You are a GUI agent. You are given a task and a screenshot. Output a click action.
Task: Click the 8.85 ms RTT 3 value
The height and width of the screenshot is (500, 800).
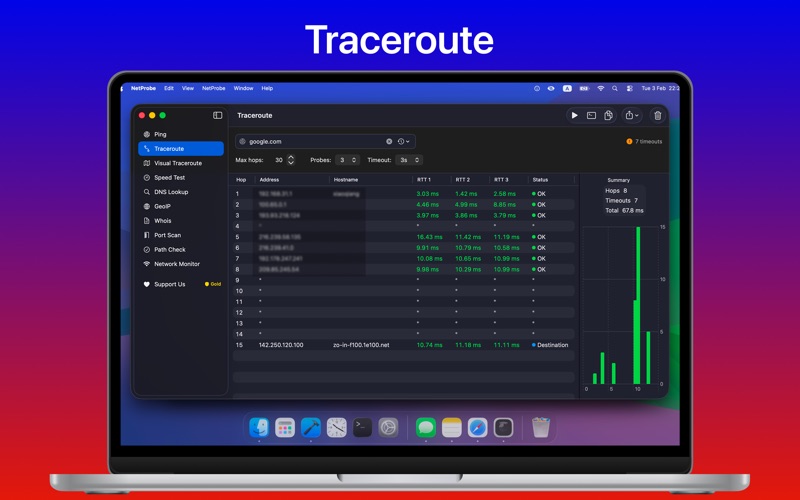[504, 205]
